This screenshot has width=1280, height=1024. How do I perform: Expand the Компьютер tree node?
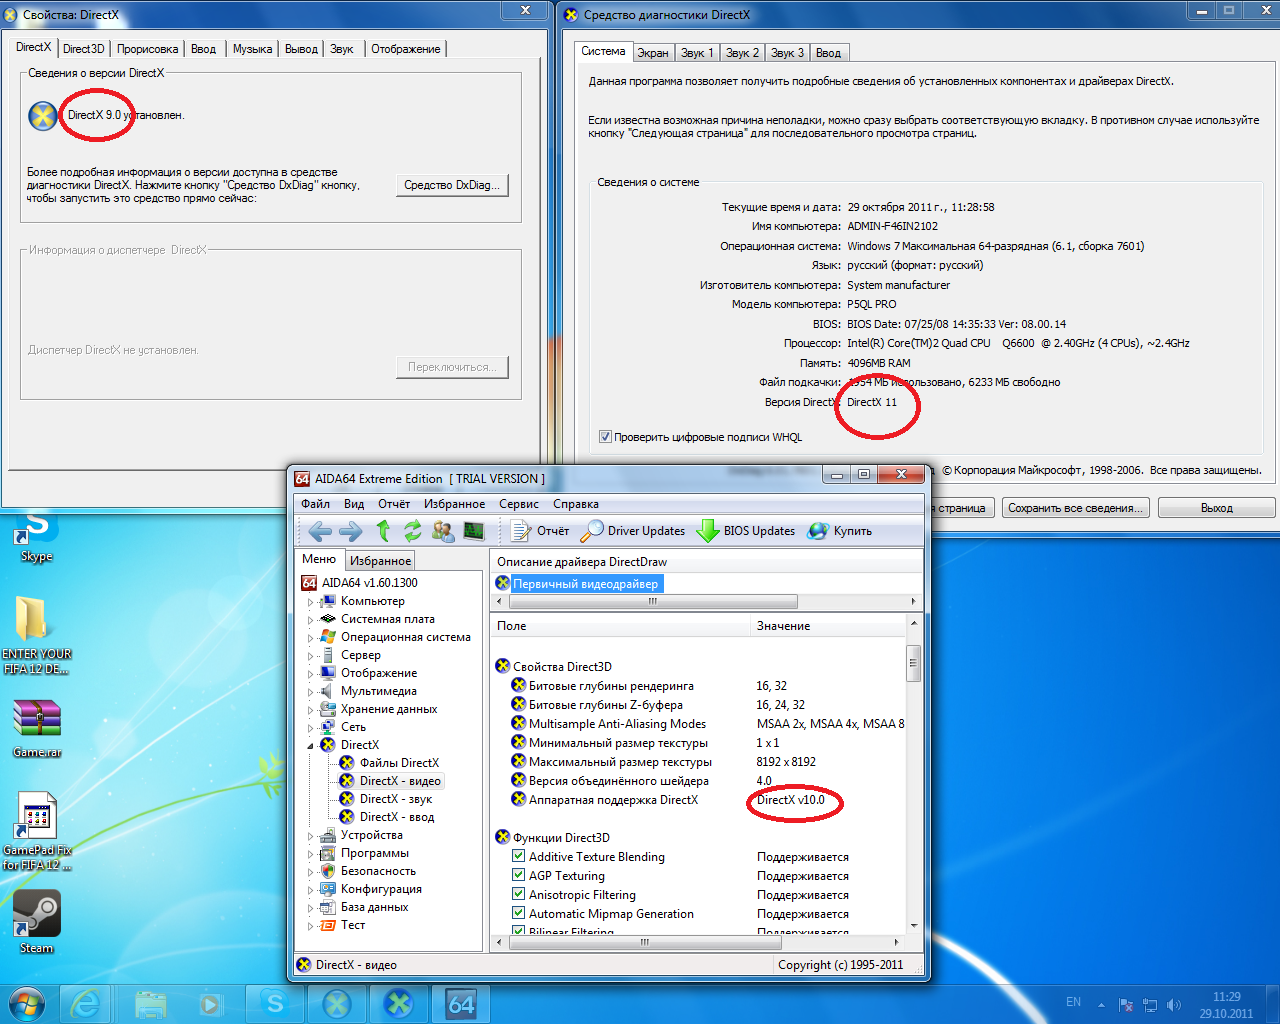pyautogui.click(x=311, y=602)
